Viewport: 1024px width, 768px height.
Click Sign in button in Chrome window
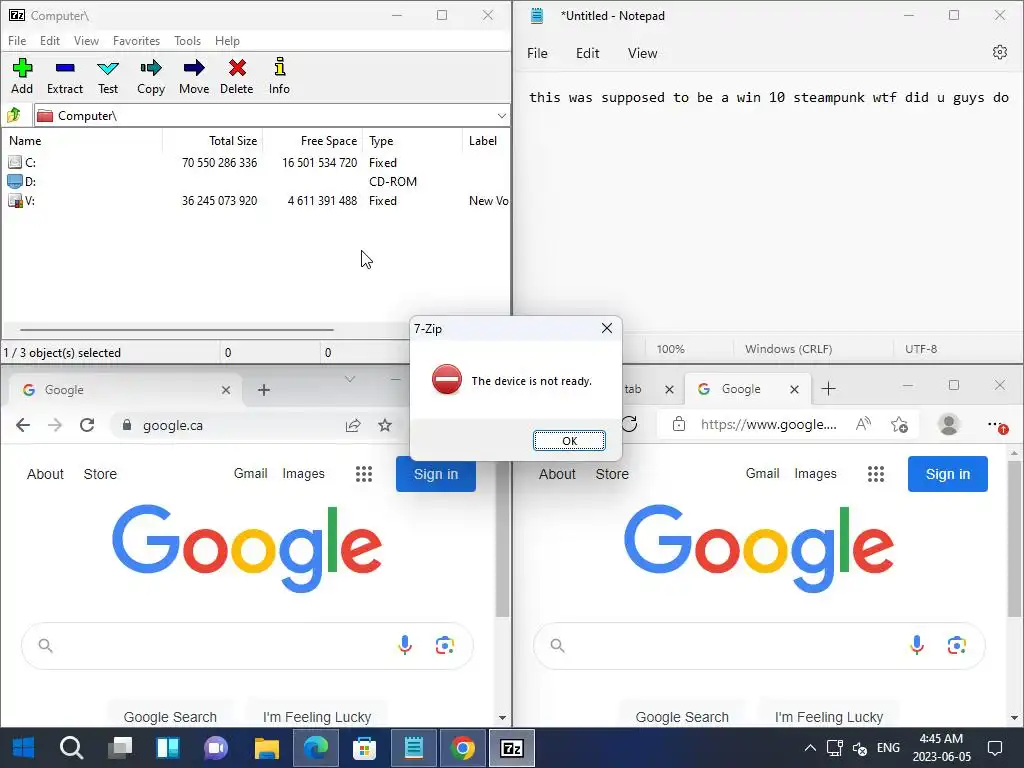436,474
